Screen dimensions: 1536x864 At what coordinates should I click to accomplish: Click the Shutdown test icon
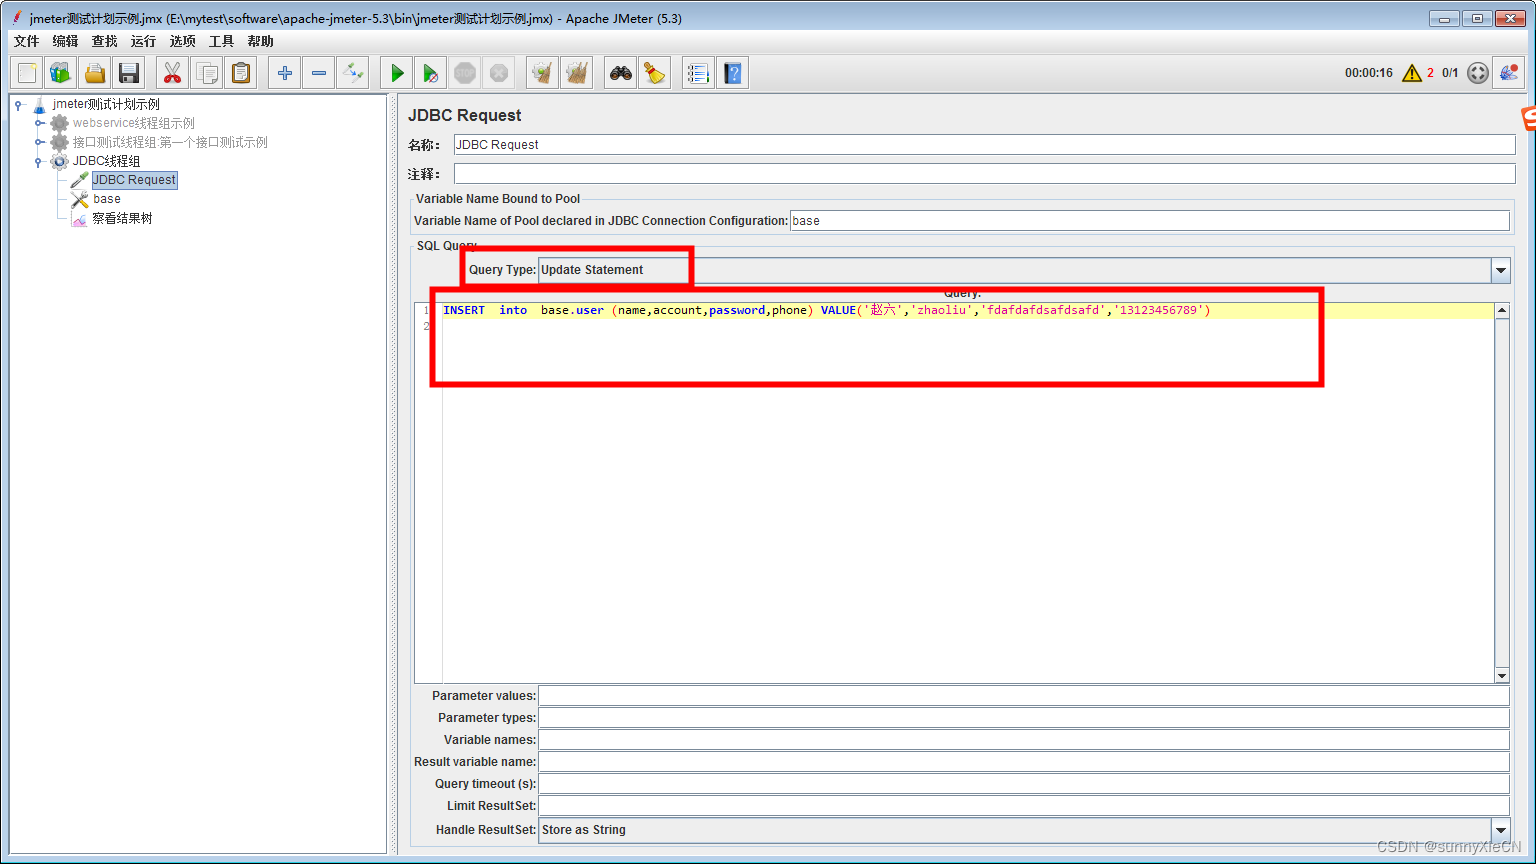coord(499,73)
